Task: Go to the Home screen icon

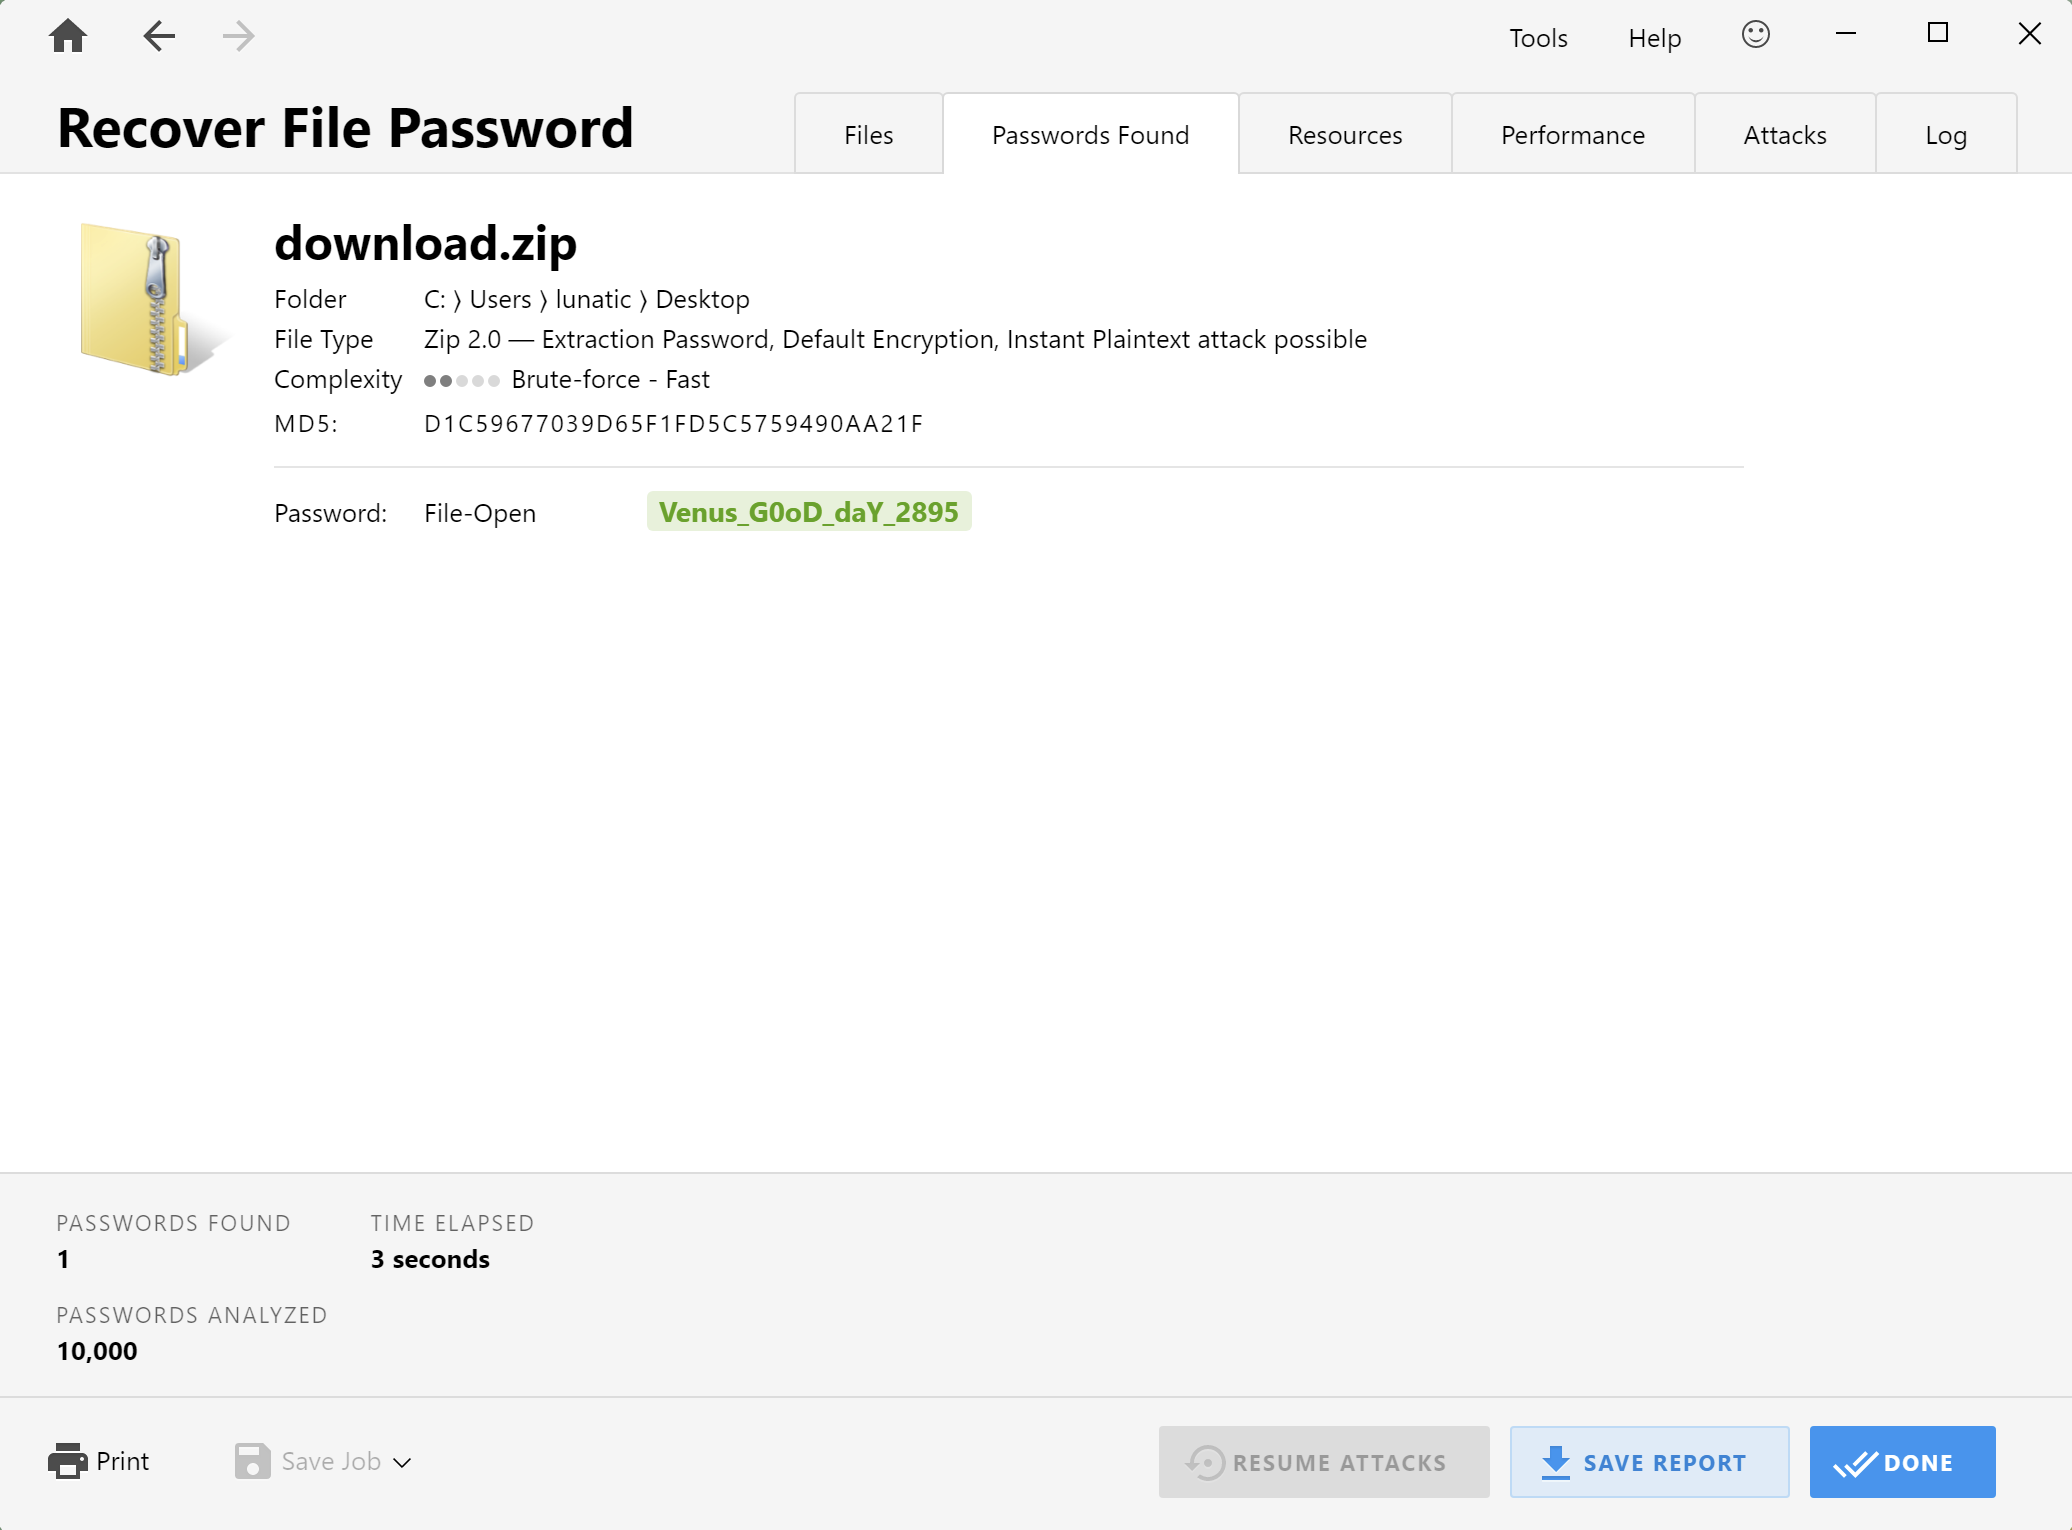Action: (68, 37)
